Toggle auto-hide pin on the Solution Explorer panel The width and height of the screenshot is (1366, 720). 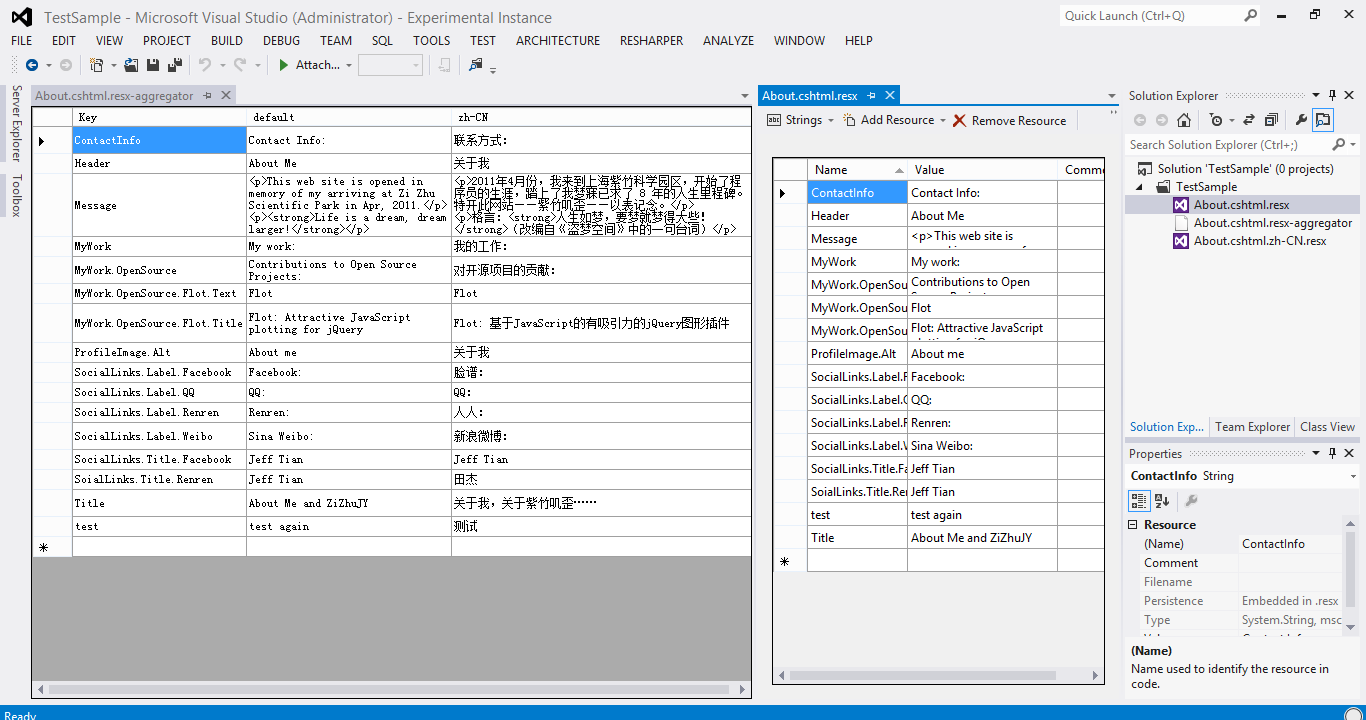click(x=1332, y=96)
